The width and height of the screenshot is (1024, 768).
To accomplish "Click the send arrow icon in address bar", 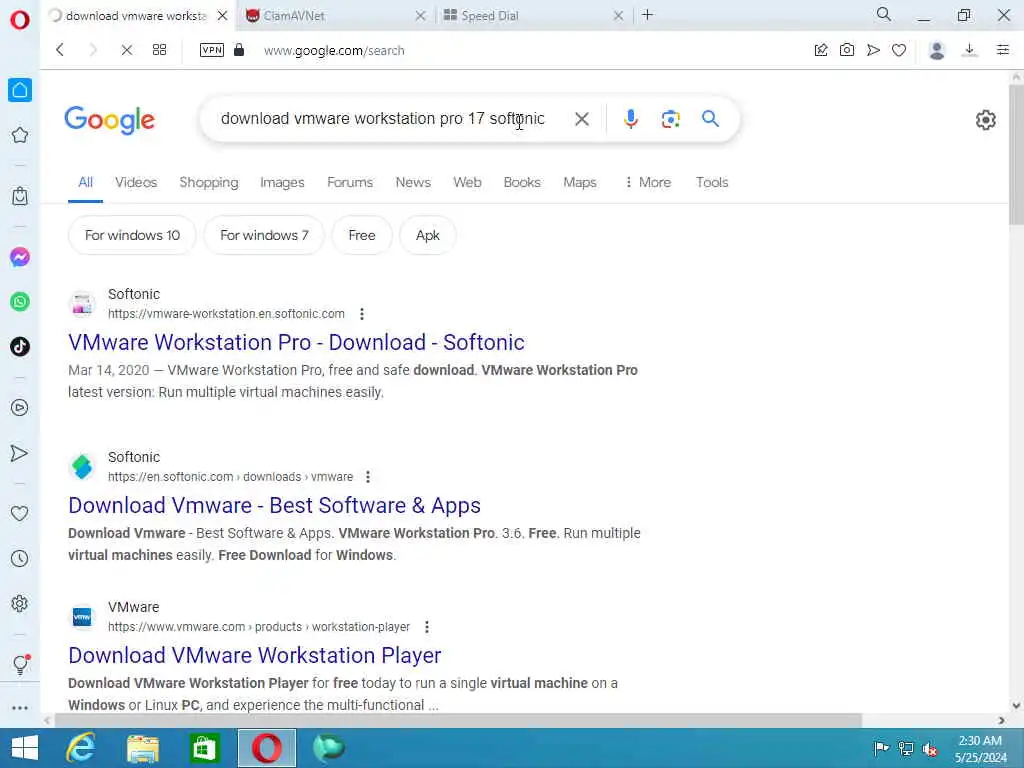I will pos(873,50).
